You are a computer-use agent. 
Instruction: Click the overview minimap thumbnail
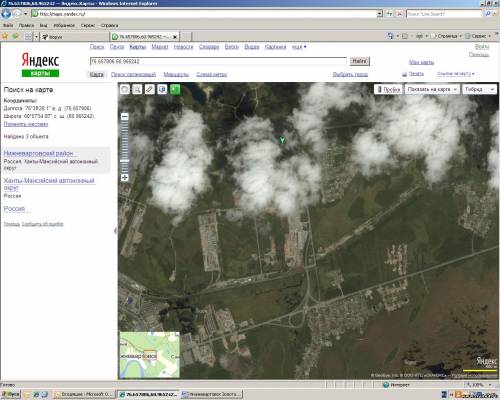[150, 355]
